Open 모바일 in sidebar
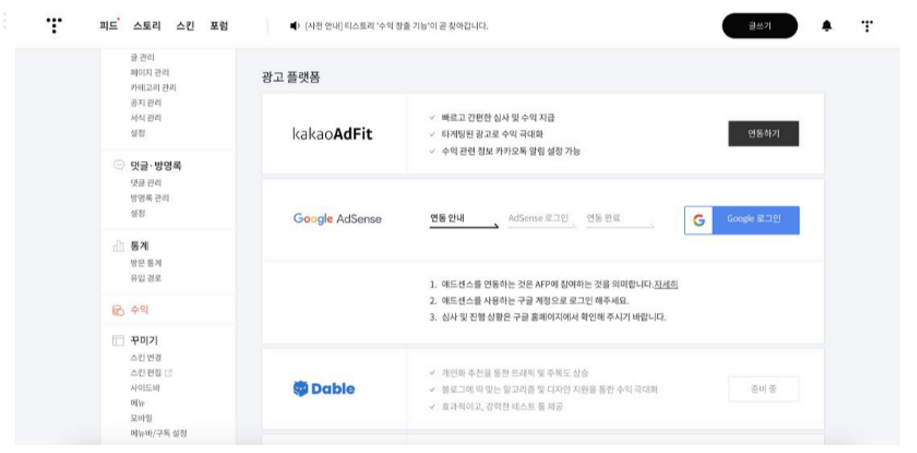Viewport: 917px width, 453px height. point(142,418)
